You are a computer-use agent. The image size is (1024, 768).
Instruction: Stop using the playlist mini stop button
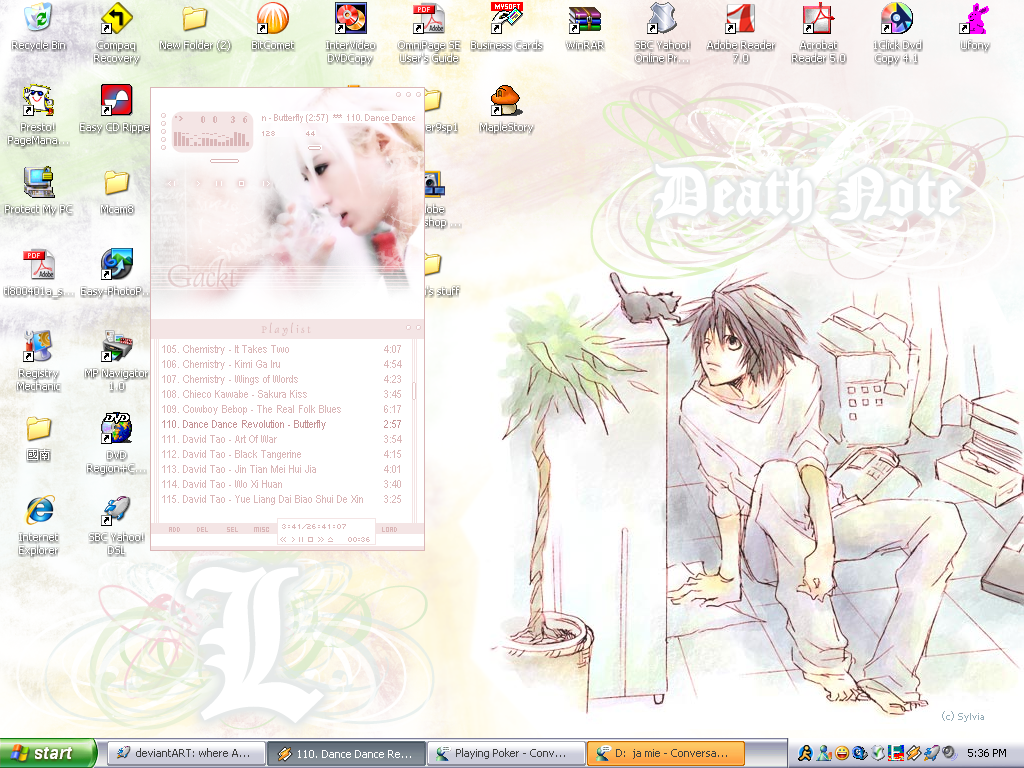[311, 539]
